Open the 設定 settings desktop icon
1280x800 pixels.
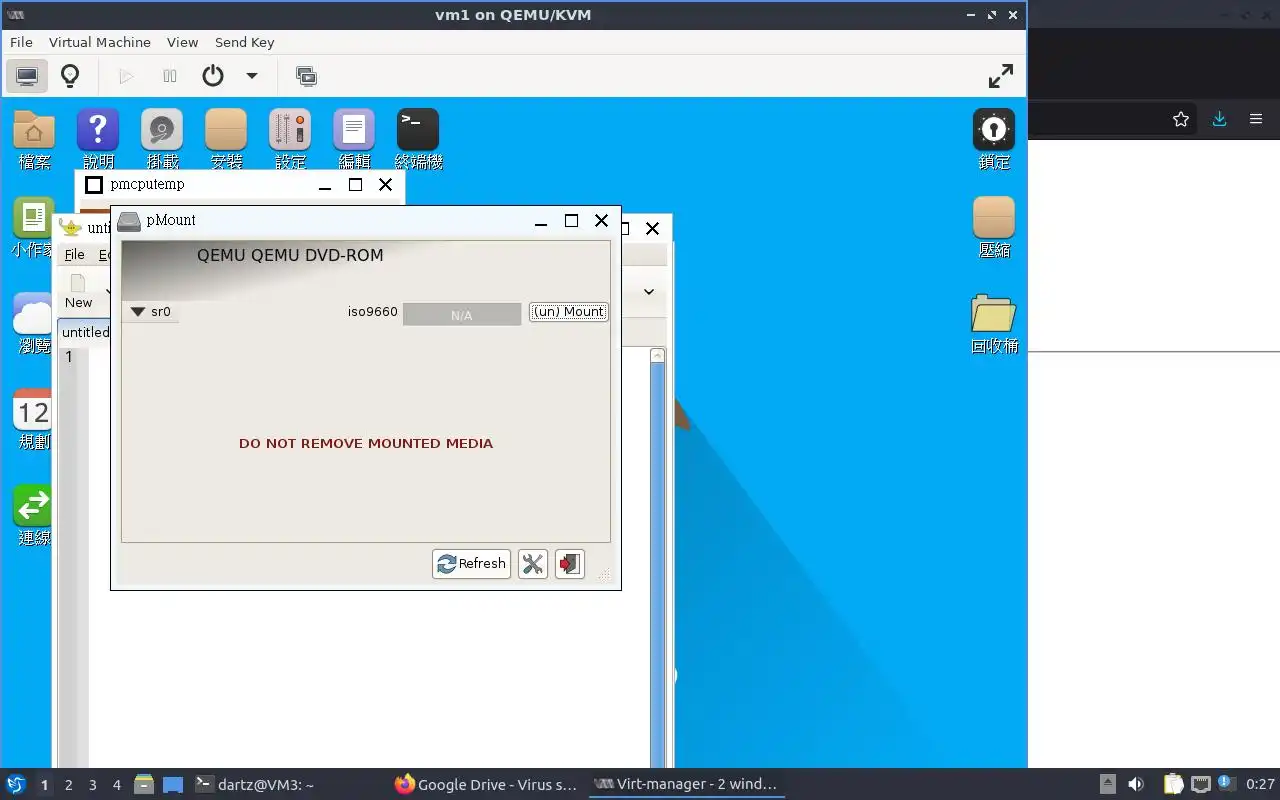pyautogui.click(x=290, y=139)
